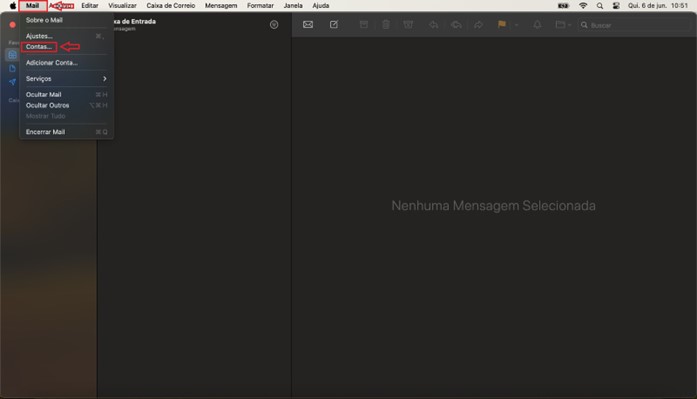Move message to Junk
The height and width of the screenshot is (399, 697).
pos(408,25)
